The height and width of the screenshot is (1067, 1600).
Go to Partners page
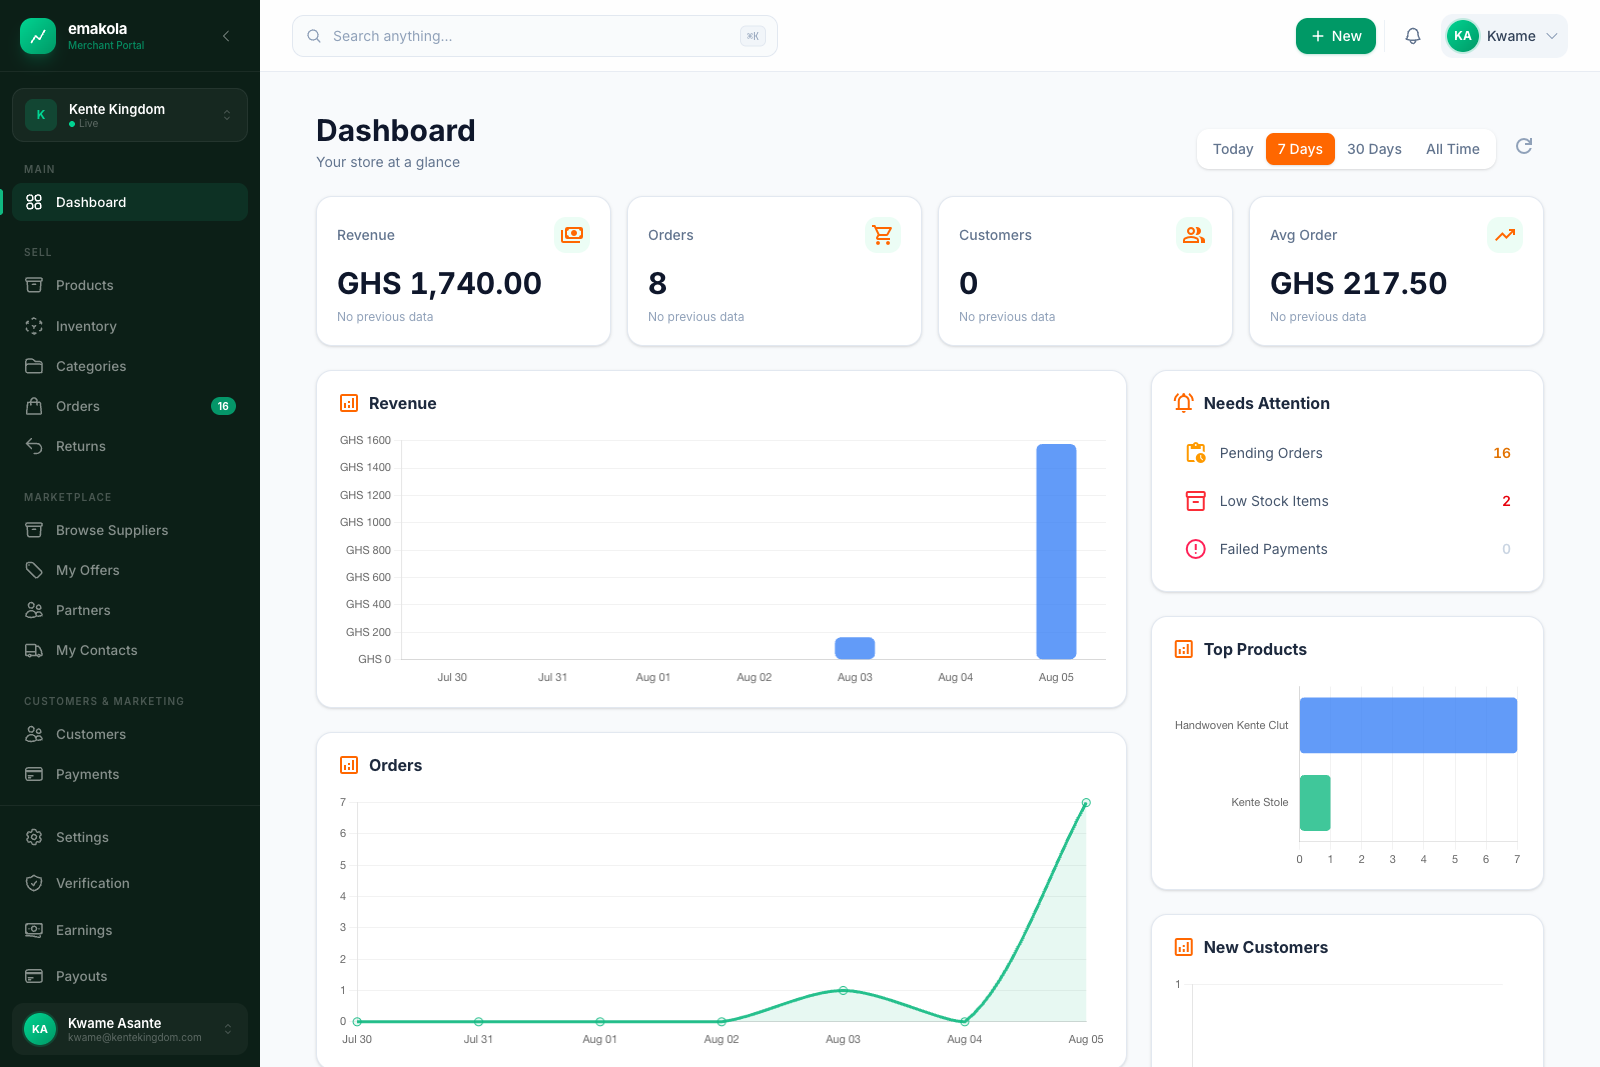130,610
